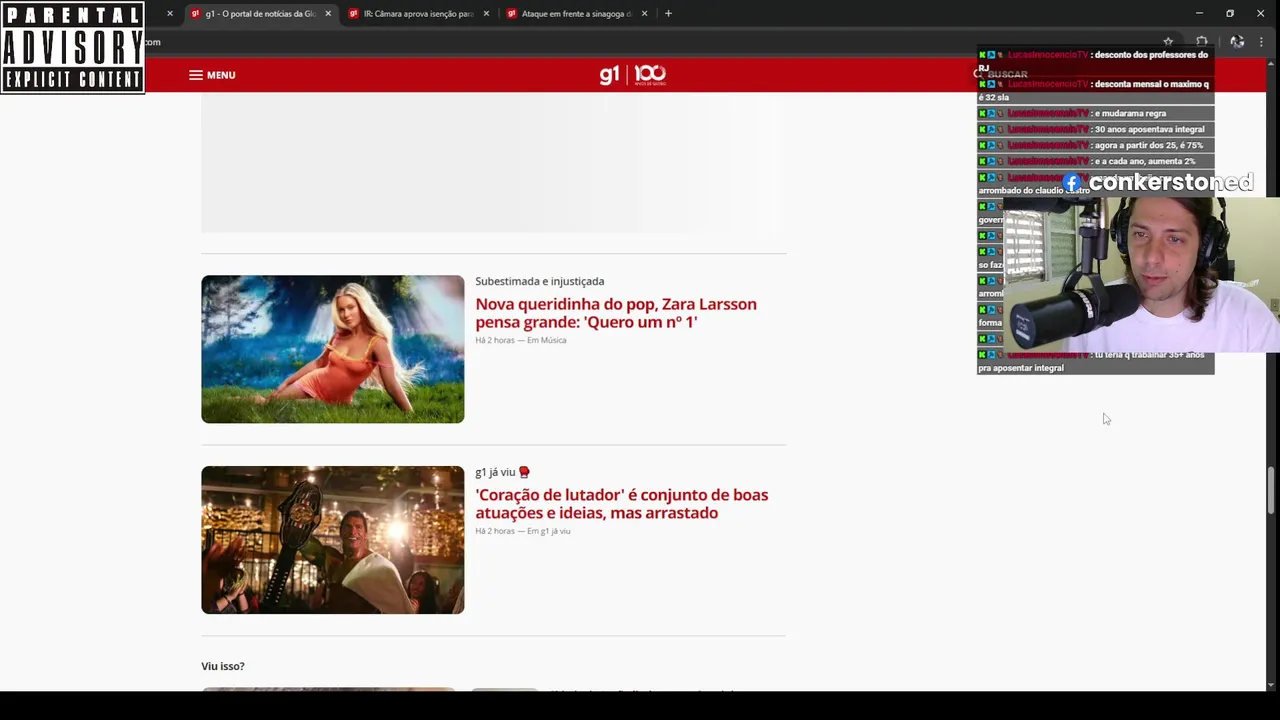Click the Zara Larsson article thumbnail
This screenshot has height=720, width=1280.
click(333, 349)
